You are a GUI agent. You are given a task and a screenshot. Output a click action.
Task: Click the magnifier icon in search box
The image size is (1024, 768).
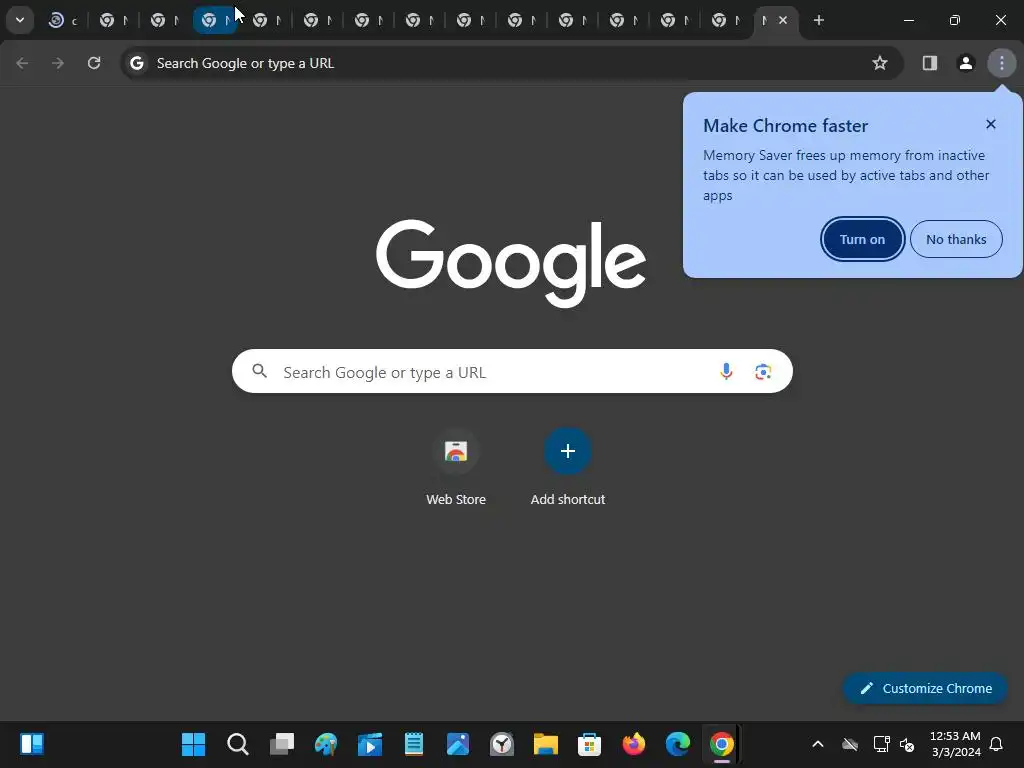(x=260, y=371)
